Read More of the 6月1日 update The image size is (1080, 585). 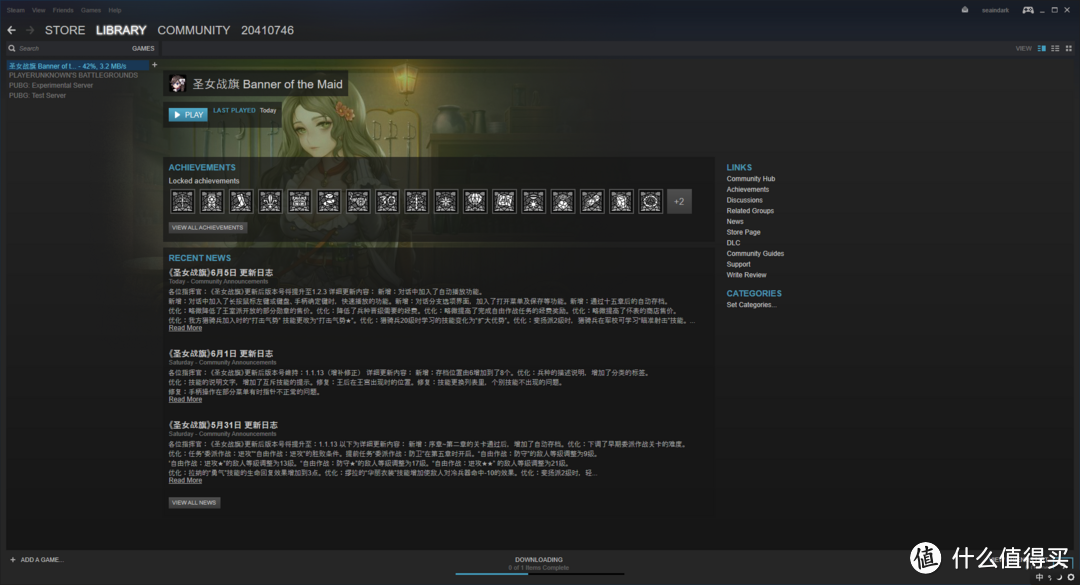[185, 400]
